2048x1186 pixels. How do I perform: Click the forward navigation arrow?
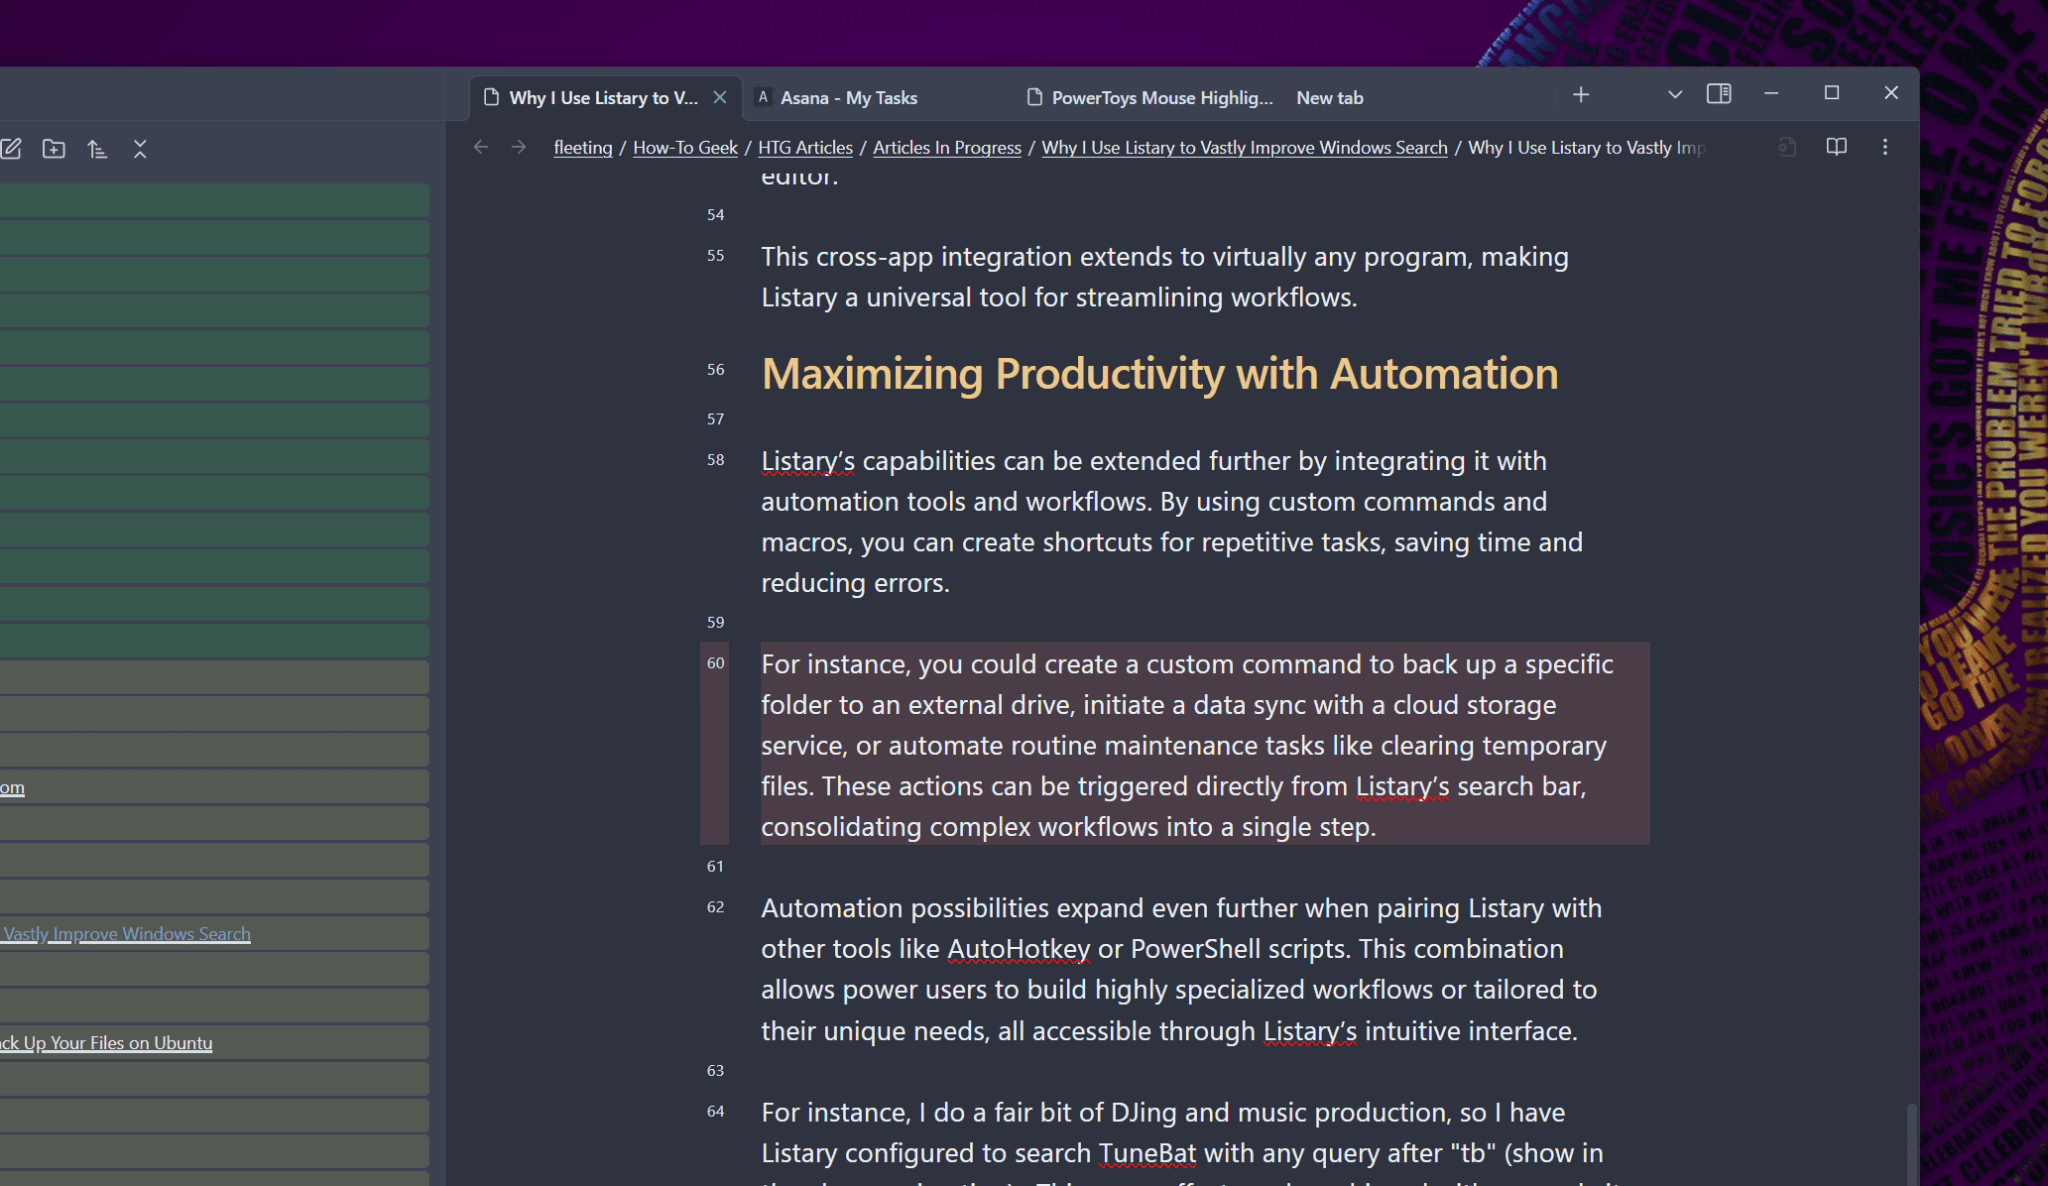518,147
